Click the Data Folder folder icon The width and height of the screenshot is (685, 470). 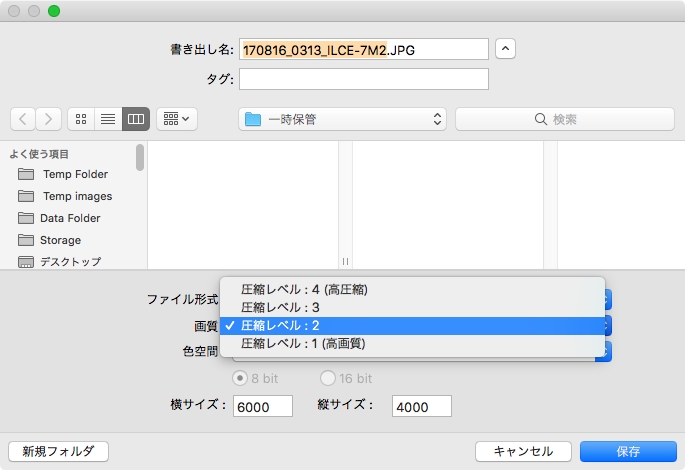point(26,218)
